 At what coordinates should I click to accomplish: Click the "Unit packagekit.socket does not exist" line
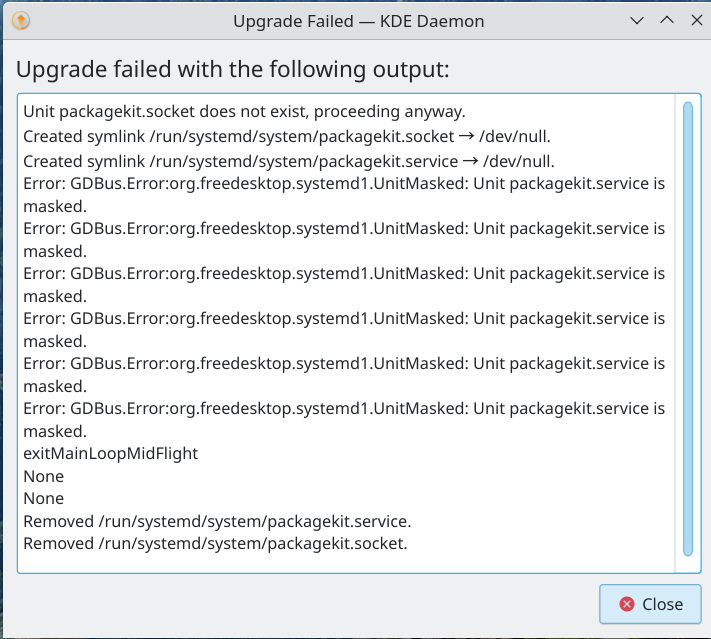(244, 110)
